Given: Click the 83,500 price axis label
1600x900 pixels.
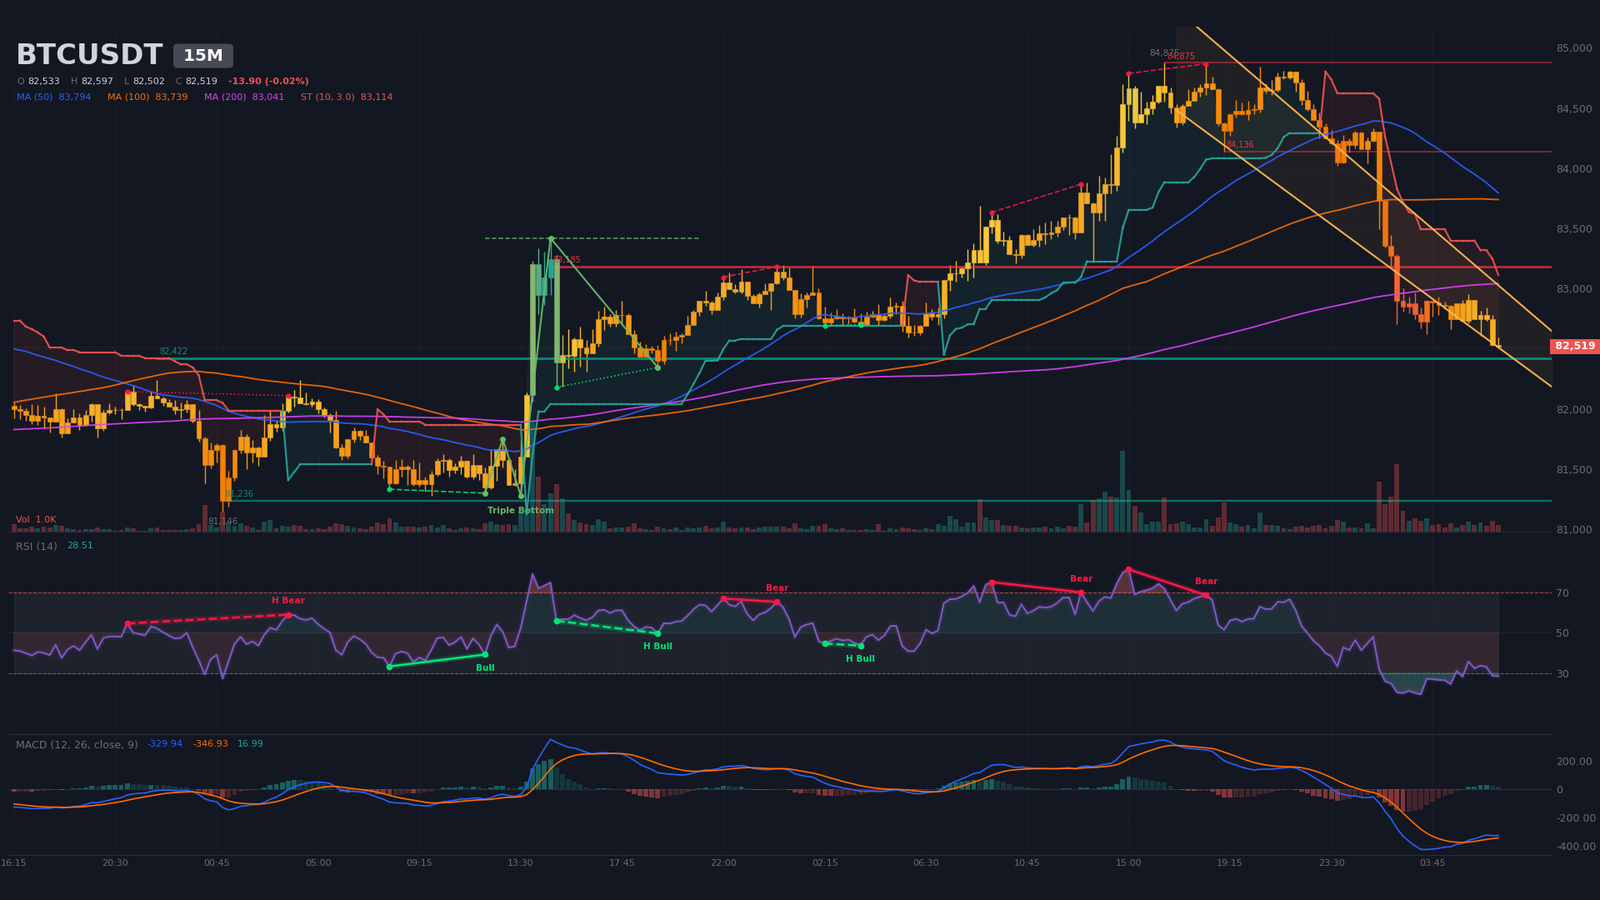Looking at the screenshot, I should tap(1574, 229).
